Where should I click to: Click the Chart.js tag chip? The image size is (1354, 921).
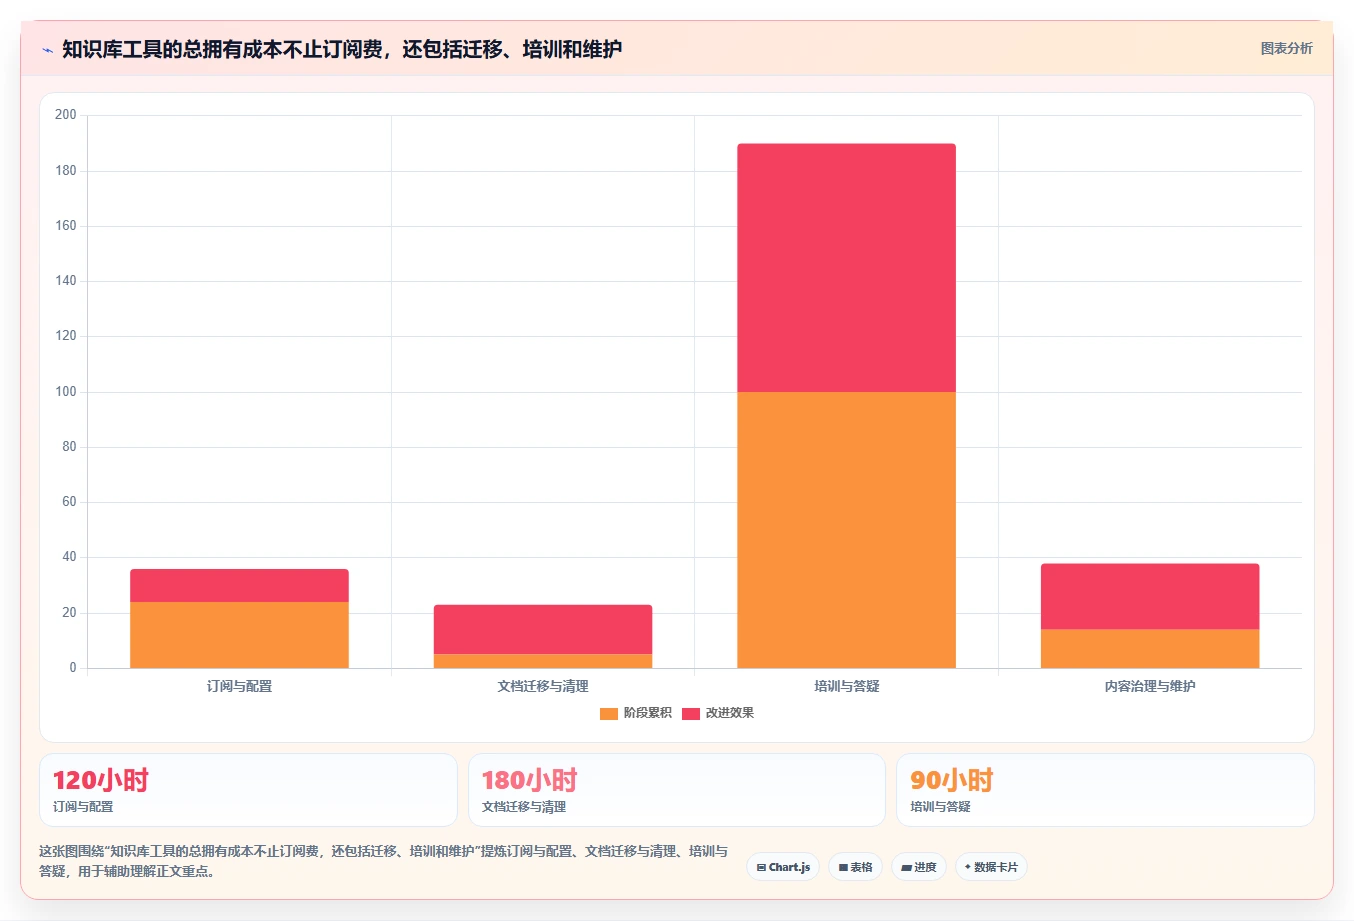coord(783,867)
